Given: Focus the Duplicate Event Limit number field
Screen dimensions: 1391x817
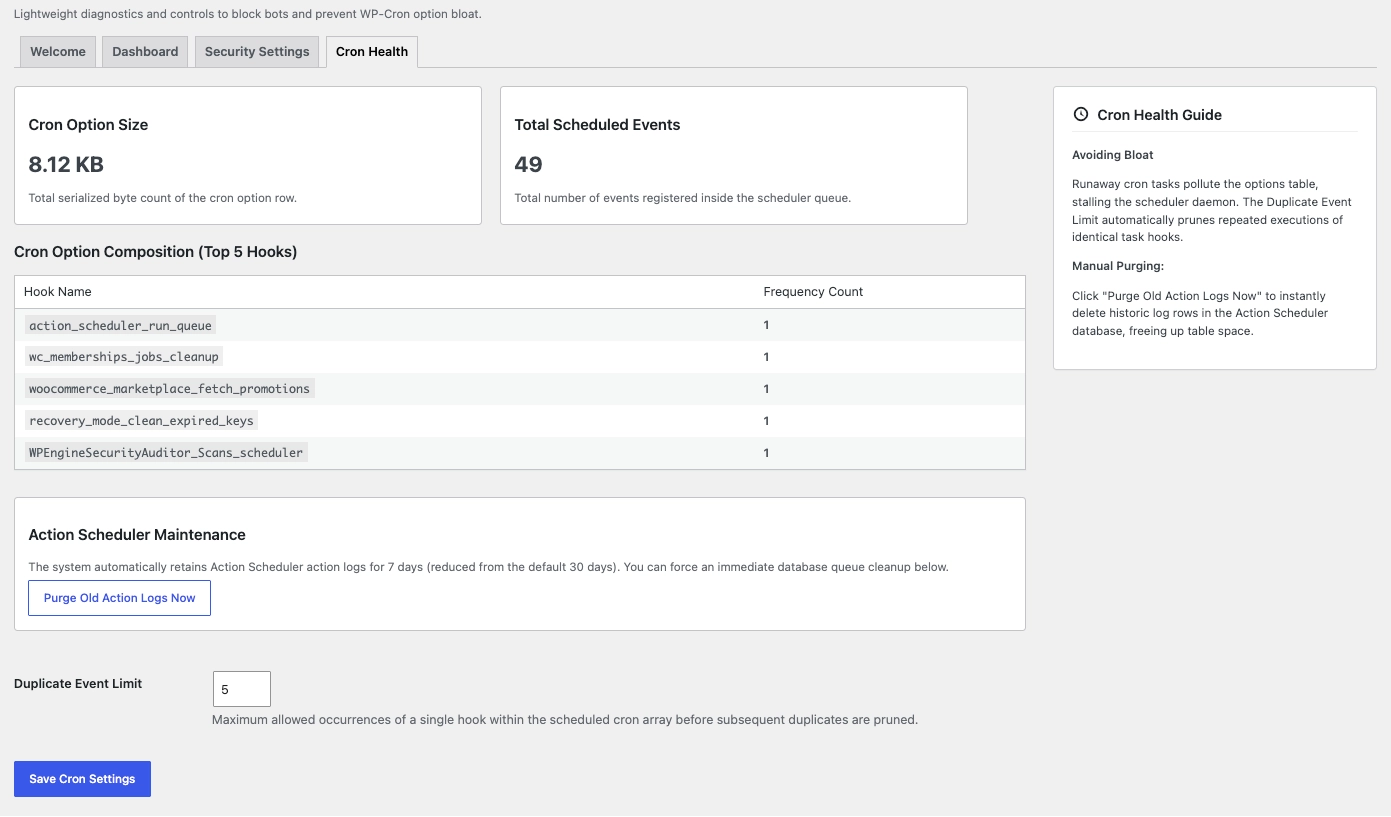Looking at the screenshot, I should point(242,690).
